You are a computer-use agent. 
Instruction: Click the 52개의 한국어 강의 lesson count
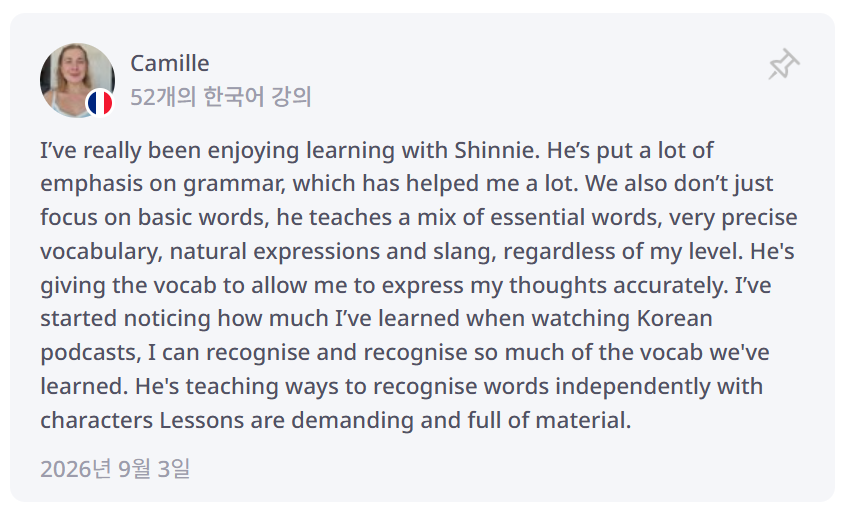221,97
